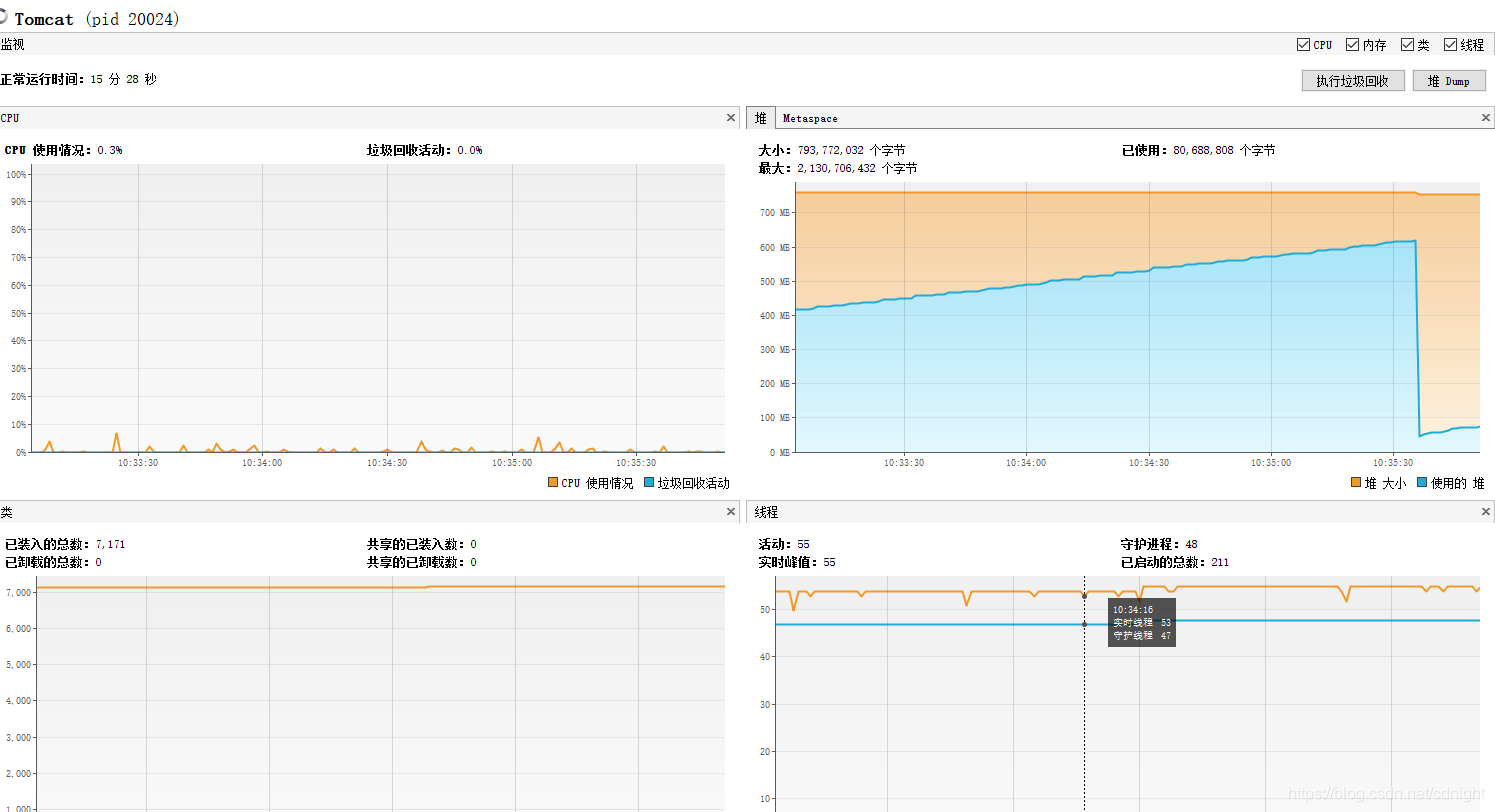Viewport: 1495px width, 812px height.
Task: Click the Tomcat (pid 20024) title
Action: 97,19
